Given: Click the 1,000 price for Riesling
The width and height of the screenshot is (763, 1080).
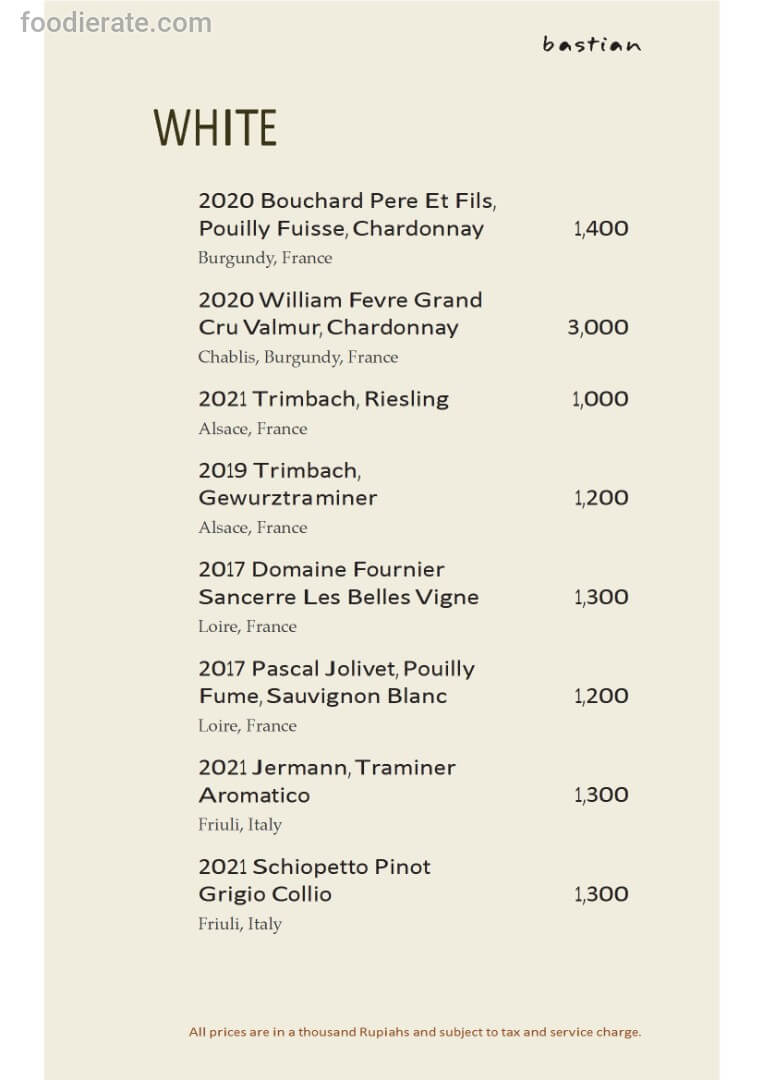Looking at the screenshot, I should [x=600, y=399].
